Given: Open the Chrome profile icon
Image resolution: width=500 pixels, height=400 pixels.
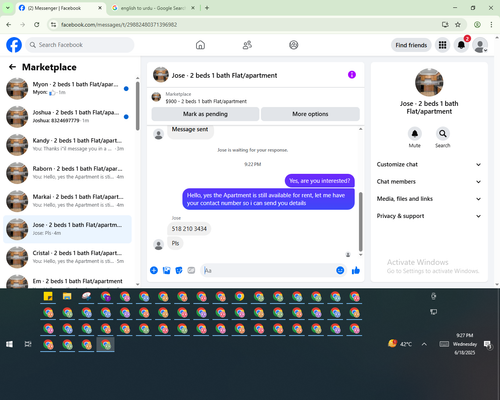Looking at the screenshot, I should coord(477,25).
